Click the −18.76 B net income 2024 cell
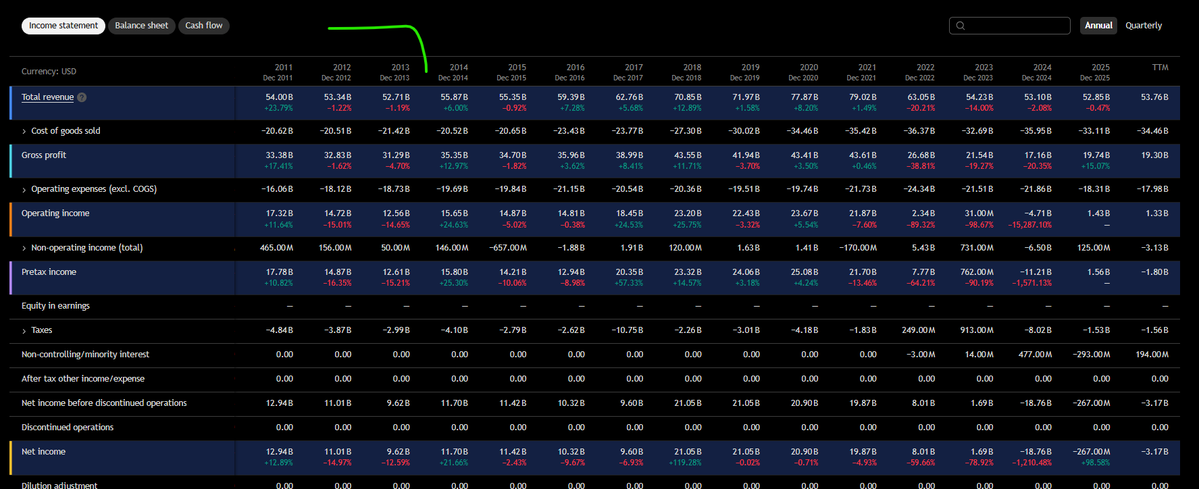Viewport: 1199px width, 489px height. (x=1036, y=452)
